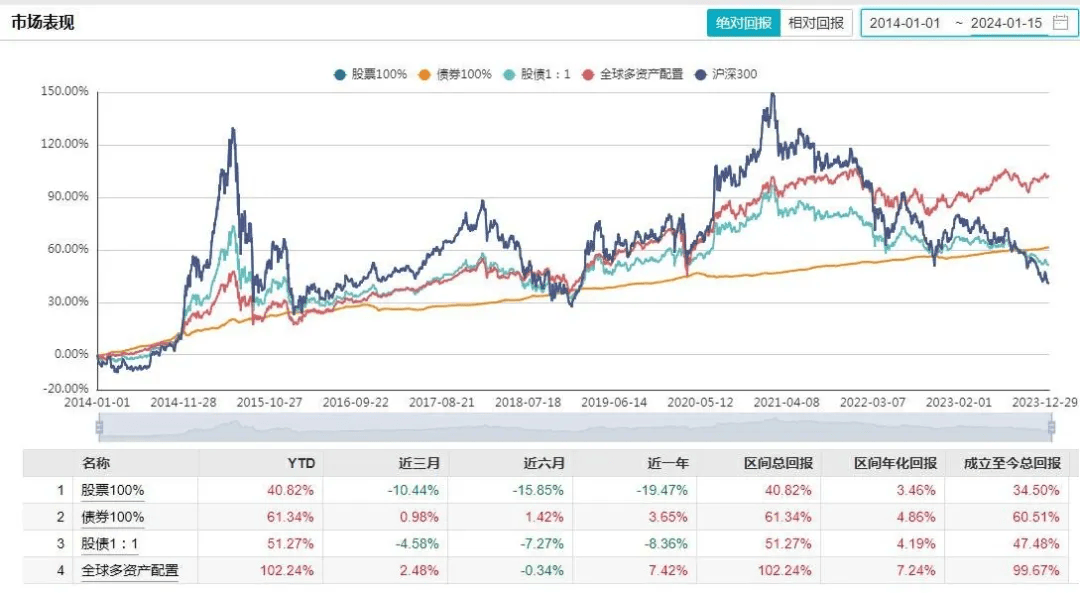Sort the table by the YTD column
The image size is (1080, 593).
(300, 464)
